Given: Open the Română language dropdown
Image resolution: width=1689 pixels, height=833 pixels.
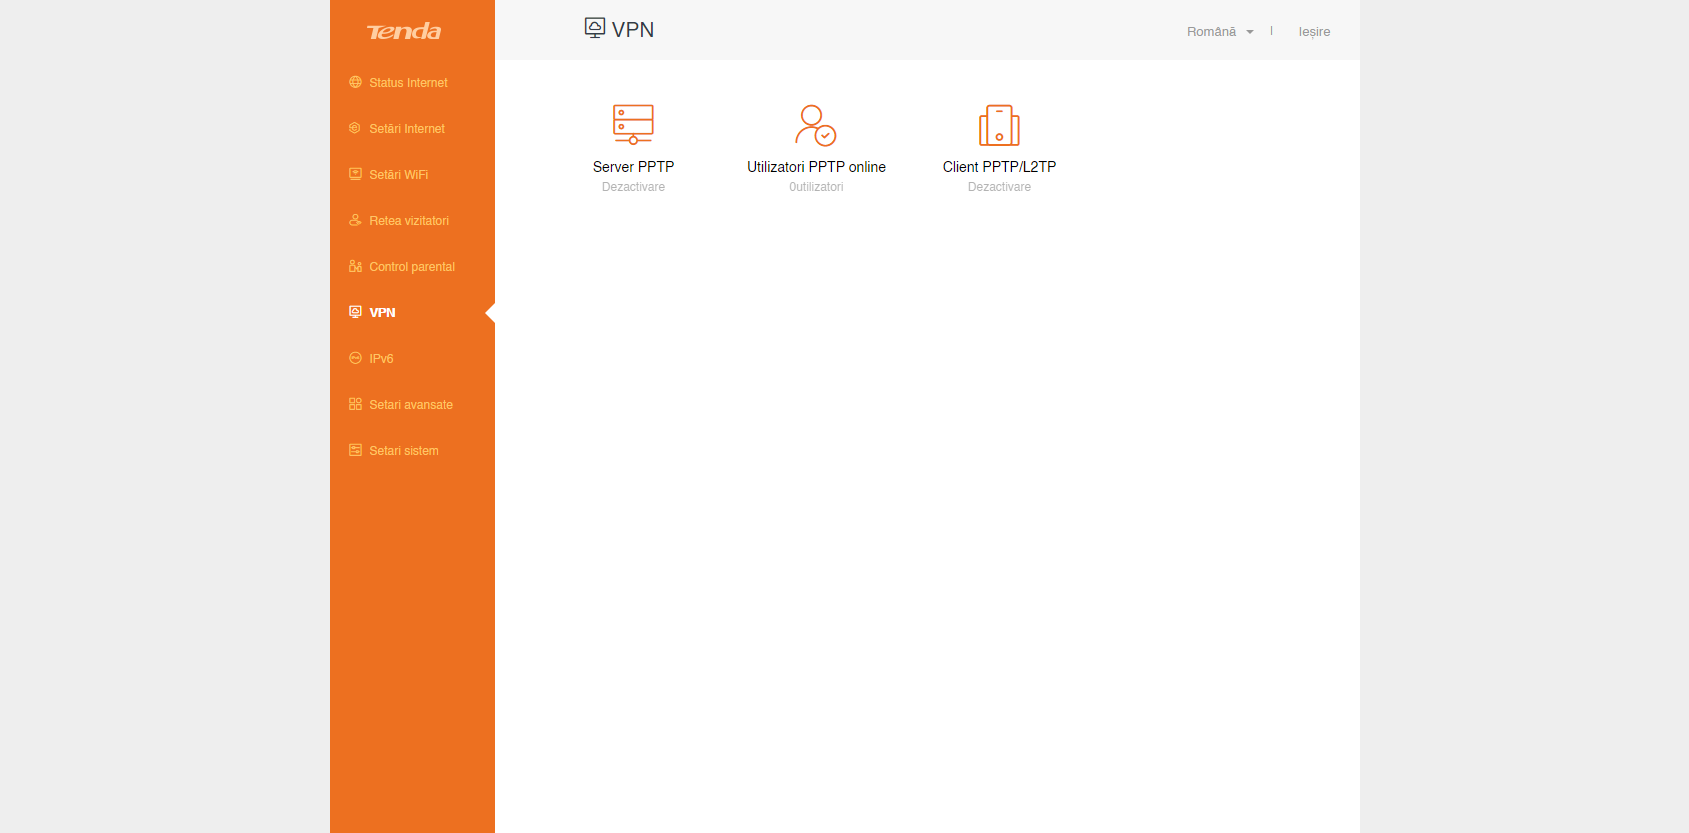Looking at the screenshot, I should 1211,32.
